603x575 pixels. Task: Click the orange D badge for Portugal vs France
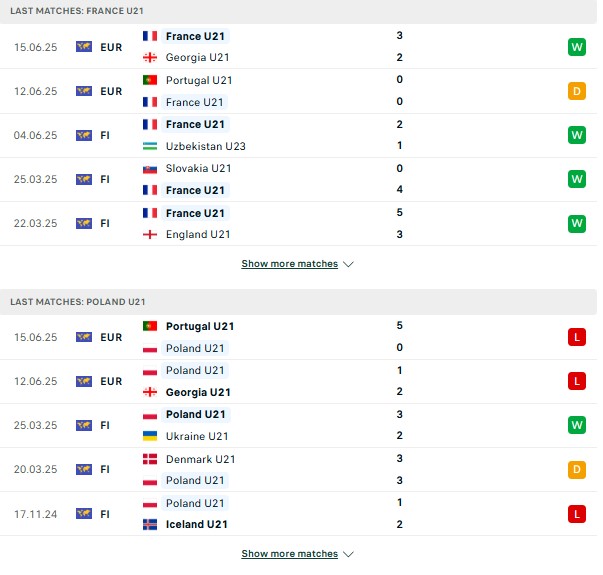[576, 91]
